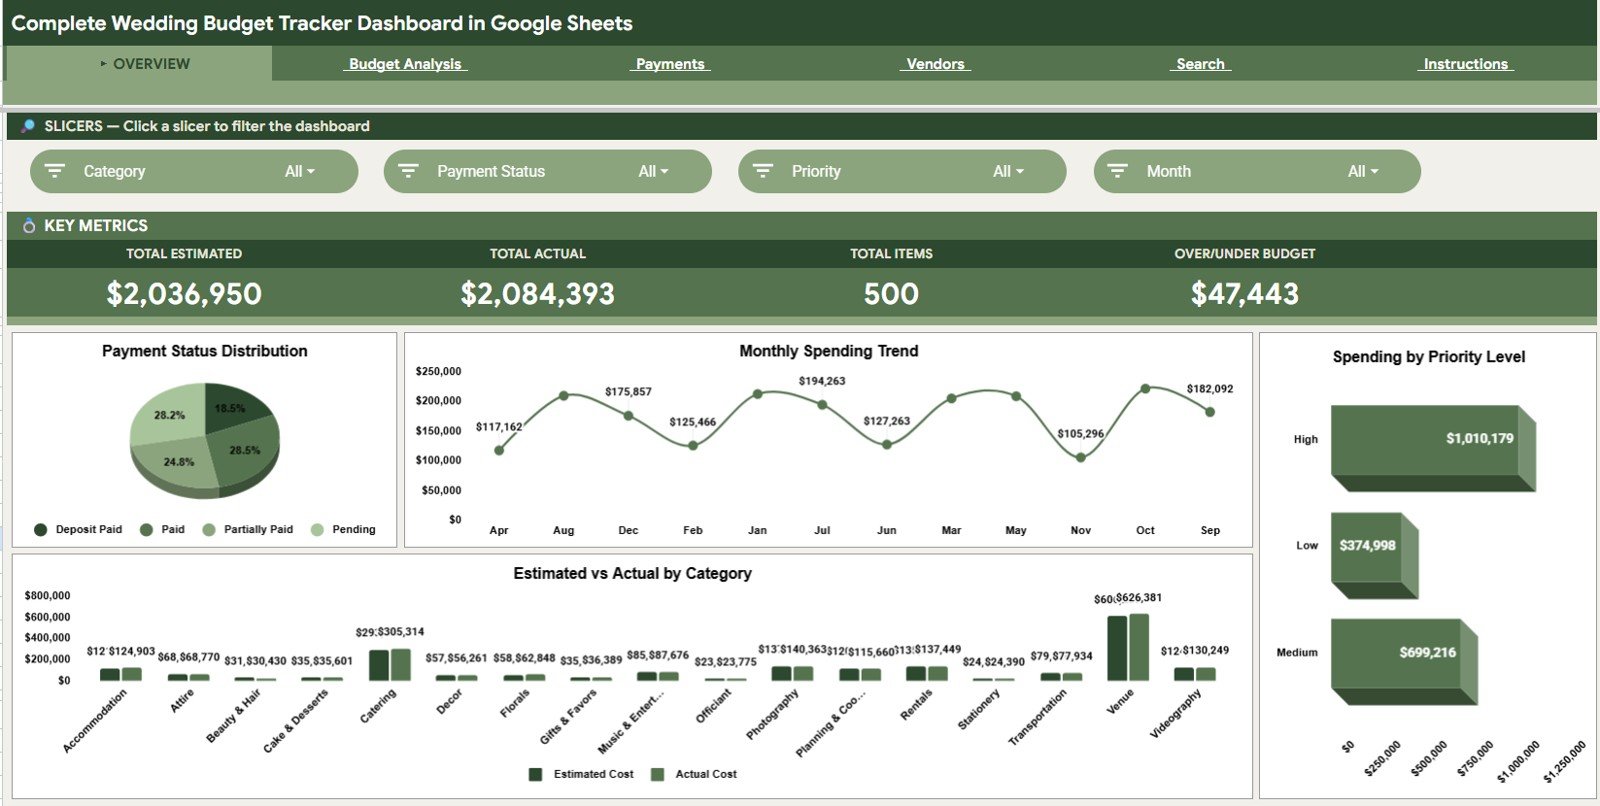Image resolution: width=1600 pixels, height=806 pixels.
Task: Click the Priority slicer filter icon
Action: click(x=762, y=172)
